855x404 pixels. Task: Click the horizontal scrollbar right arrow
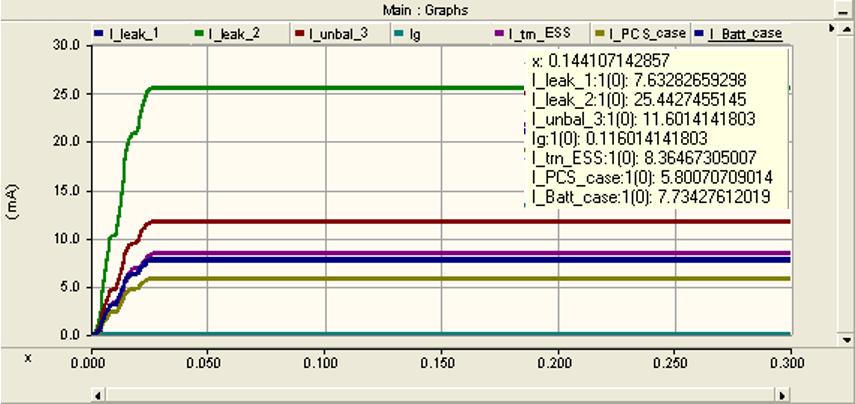tap(783, 395)
